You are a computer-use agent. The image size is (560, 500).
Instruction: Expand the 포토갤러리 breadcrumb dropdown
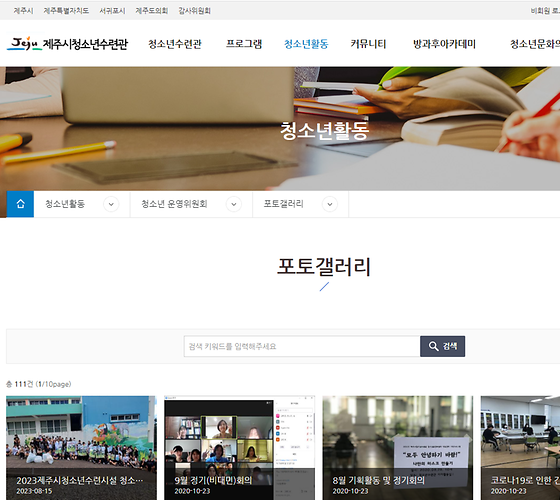click(x=330, y=204)
